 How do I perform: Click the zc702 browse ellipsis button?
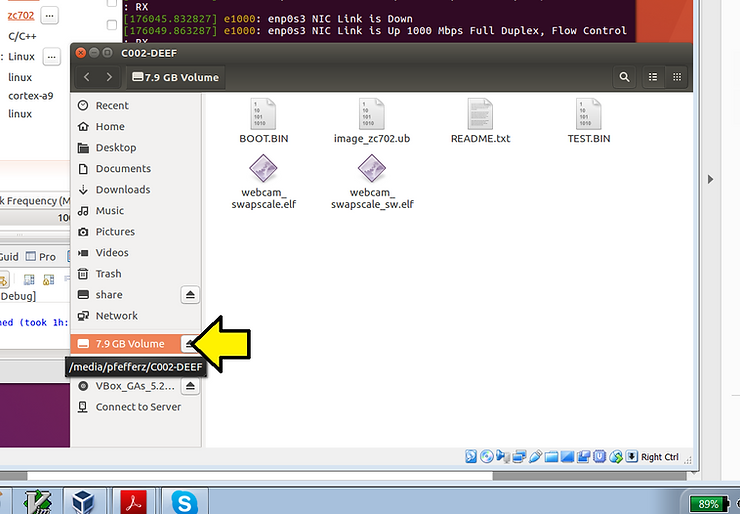click(x=49, y=15)
